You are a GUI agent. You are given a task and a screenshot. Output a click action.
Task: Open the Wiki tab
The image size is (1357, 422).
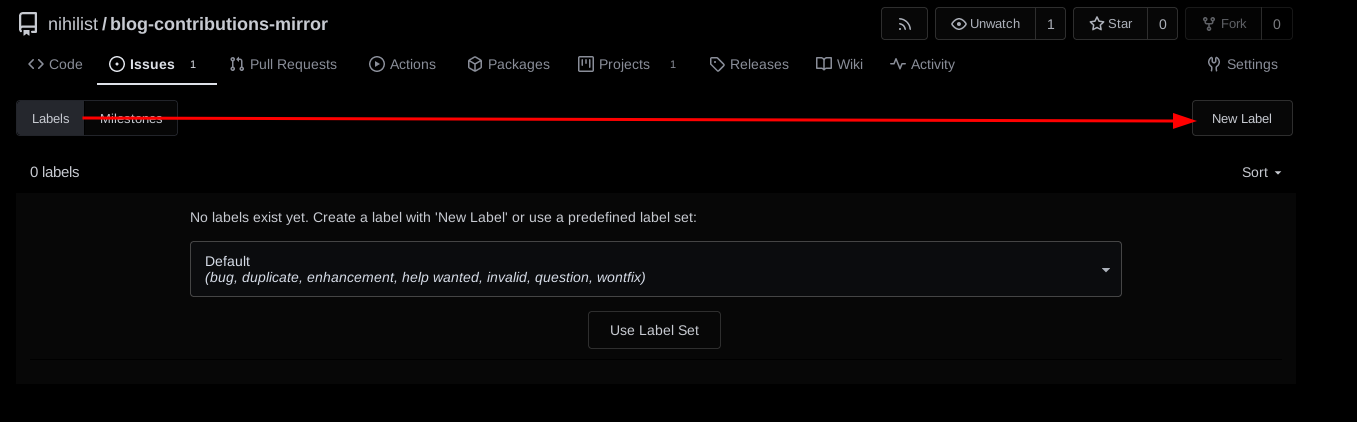tap(839, 64)
